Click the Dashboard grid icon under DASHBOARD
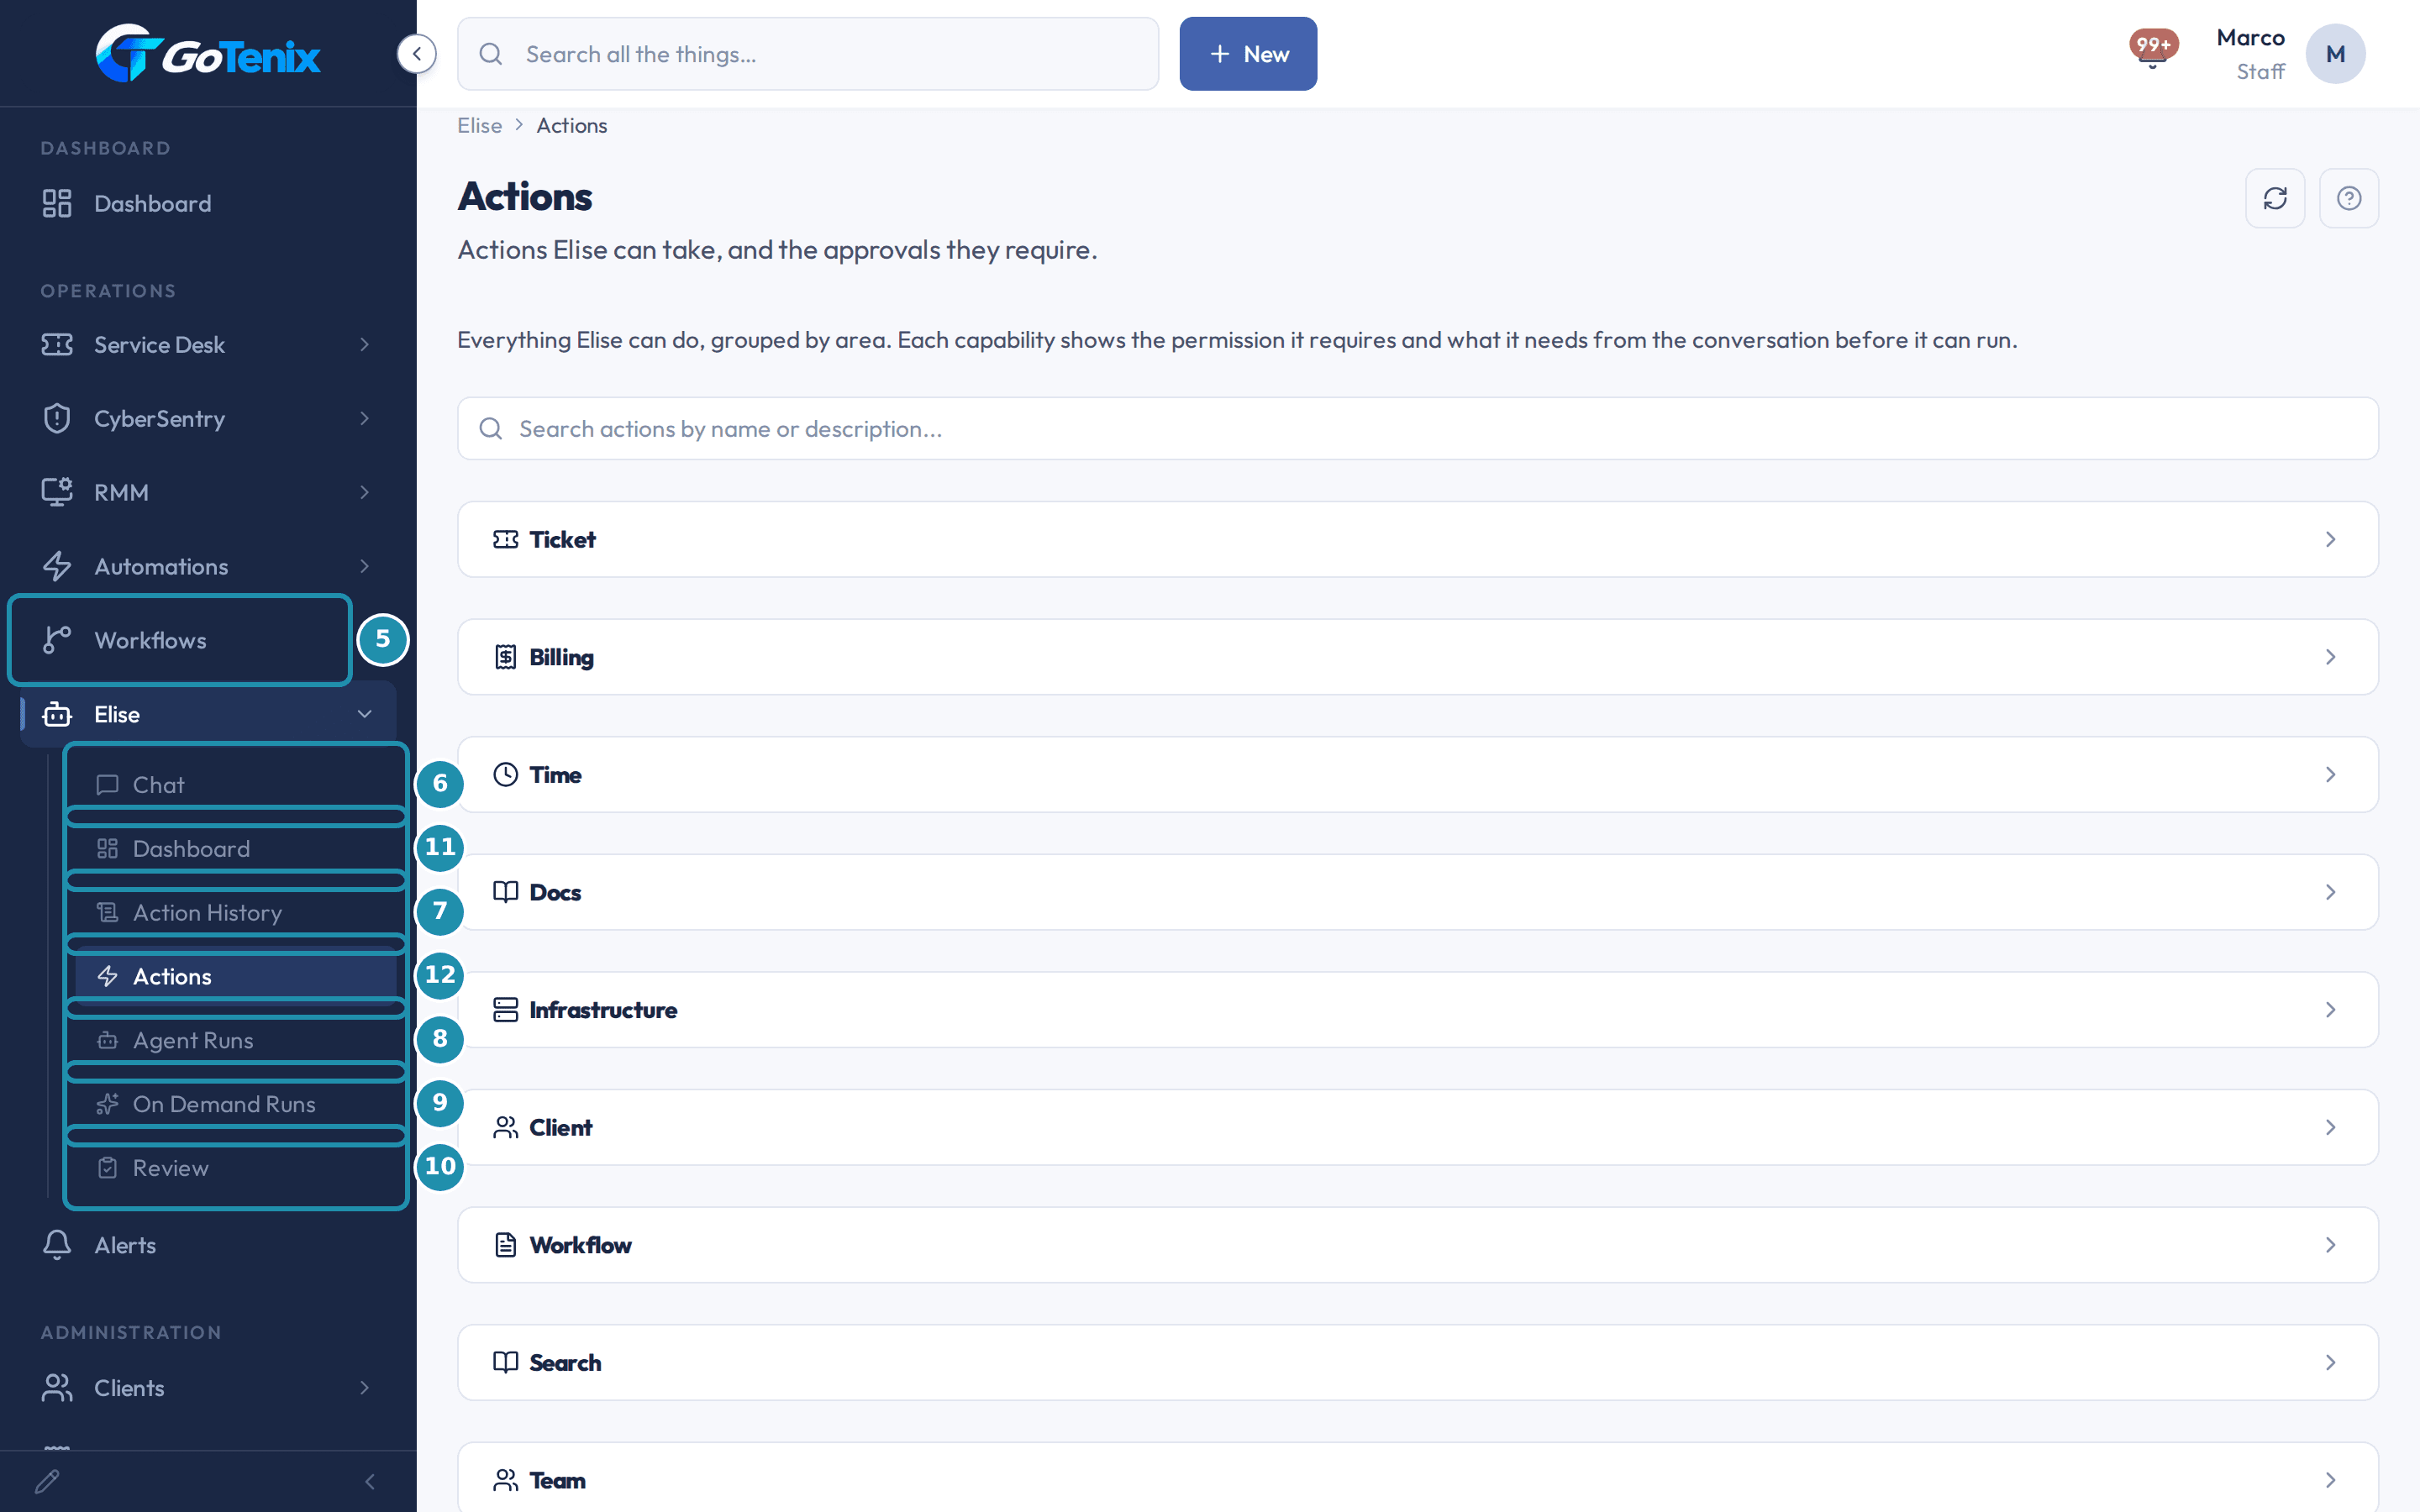This screenshot has width=2420, height=1512. pyautogui.click(x=57, y=203)
